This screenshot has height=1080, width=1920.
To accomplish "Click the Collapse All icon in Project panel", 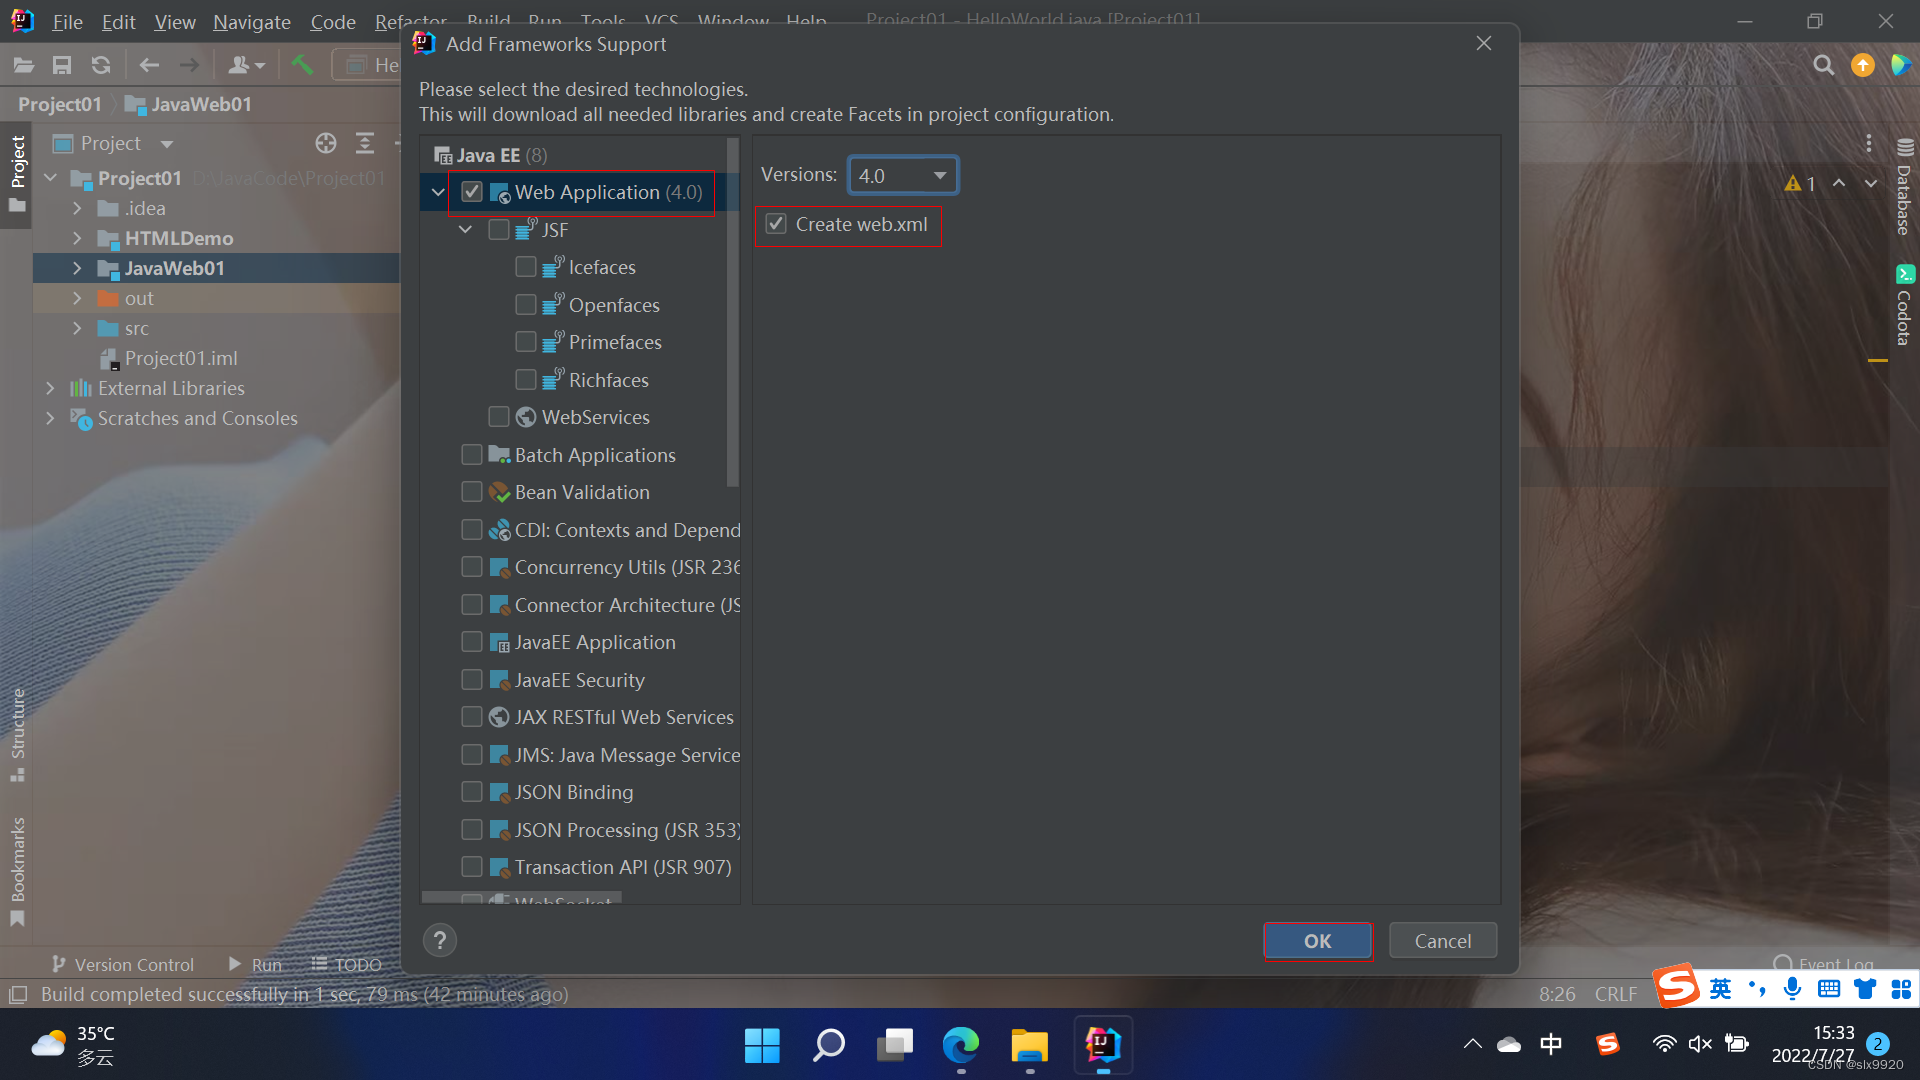I will 365,143.
